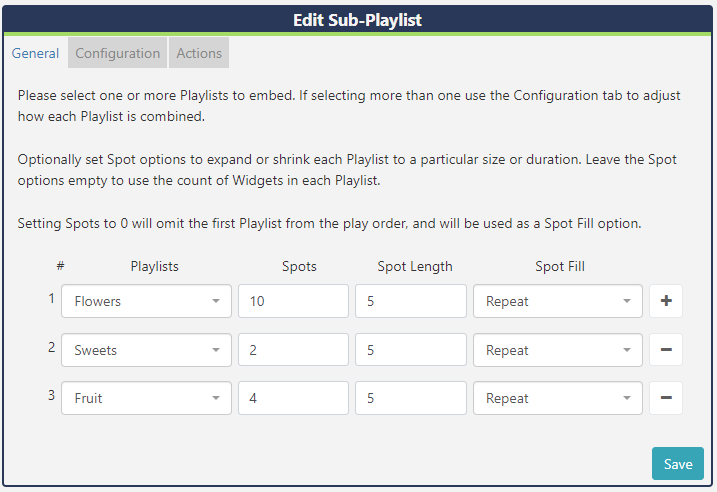The height and width of the screenshot is (492, 717).
Task: Click the Spots field containing 4
Action: pos(293,398)
